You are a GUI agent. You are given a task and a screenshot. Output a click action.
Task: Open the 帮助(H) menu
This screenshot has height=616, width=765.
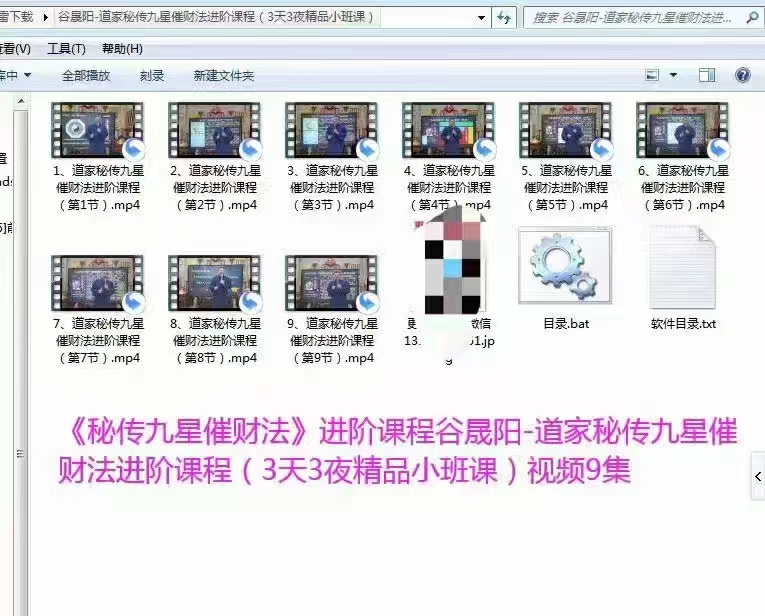tap(122, 49)
